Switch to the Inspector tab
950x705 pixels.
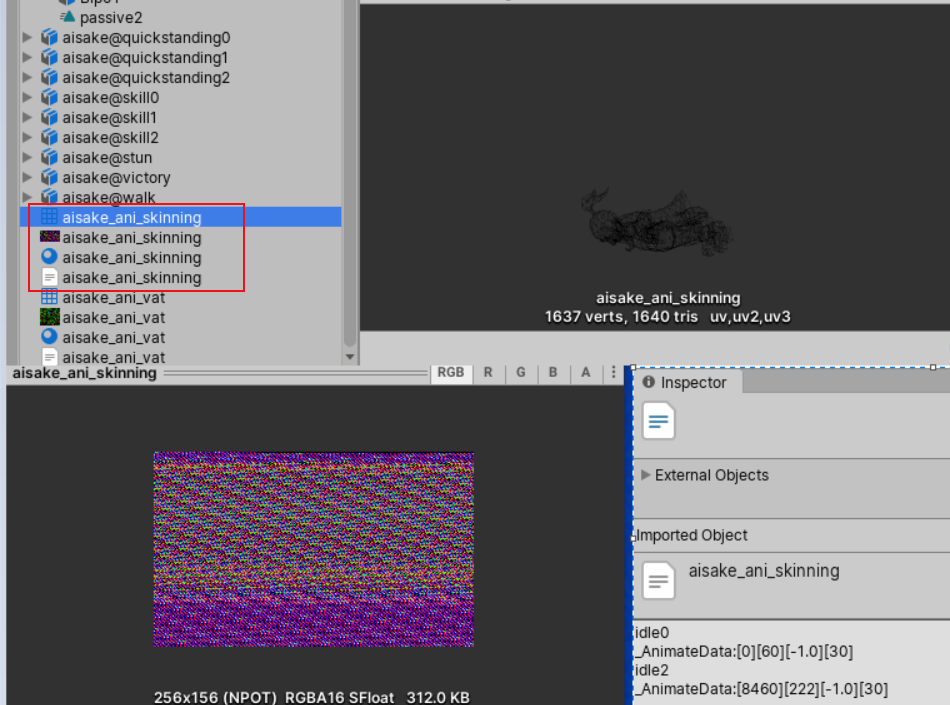point(684,382)
